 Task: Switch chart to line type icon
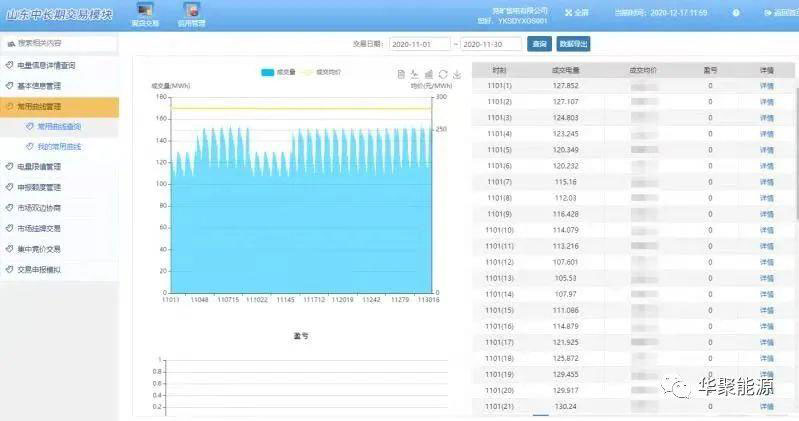(x=414, y=74)
